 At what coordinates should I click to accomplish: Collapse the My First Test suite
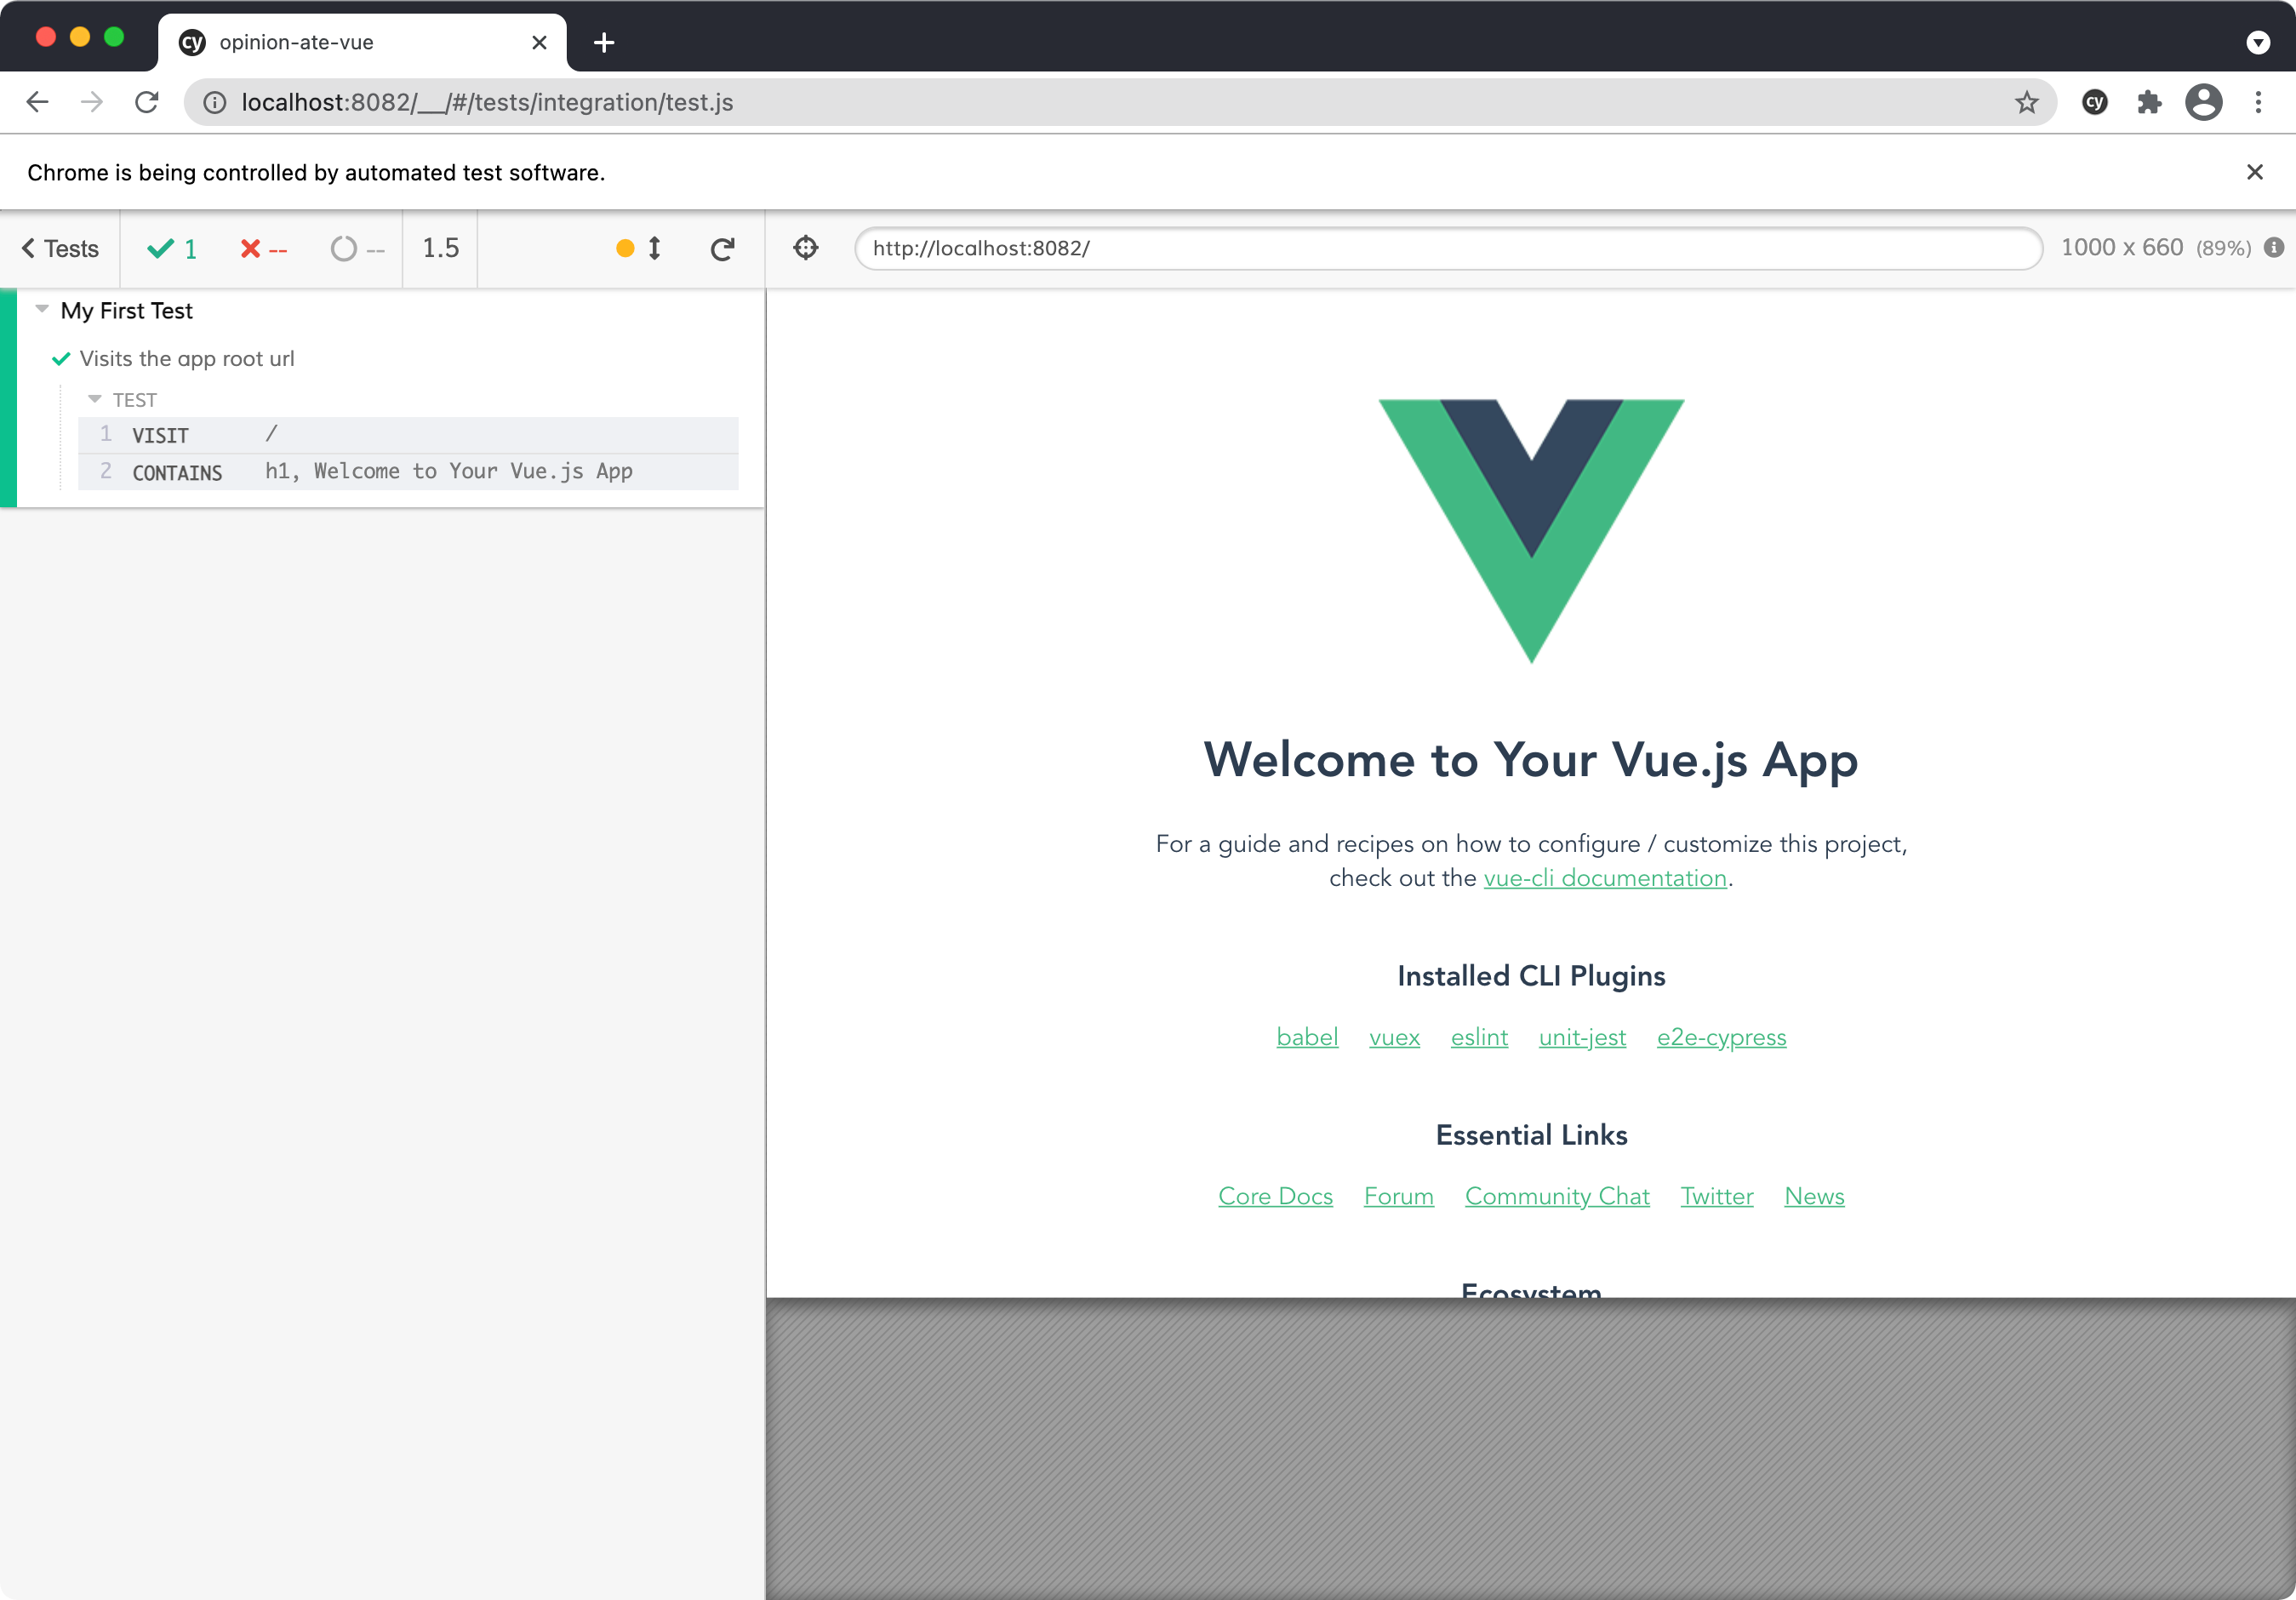(126, 311)
